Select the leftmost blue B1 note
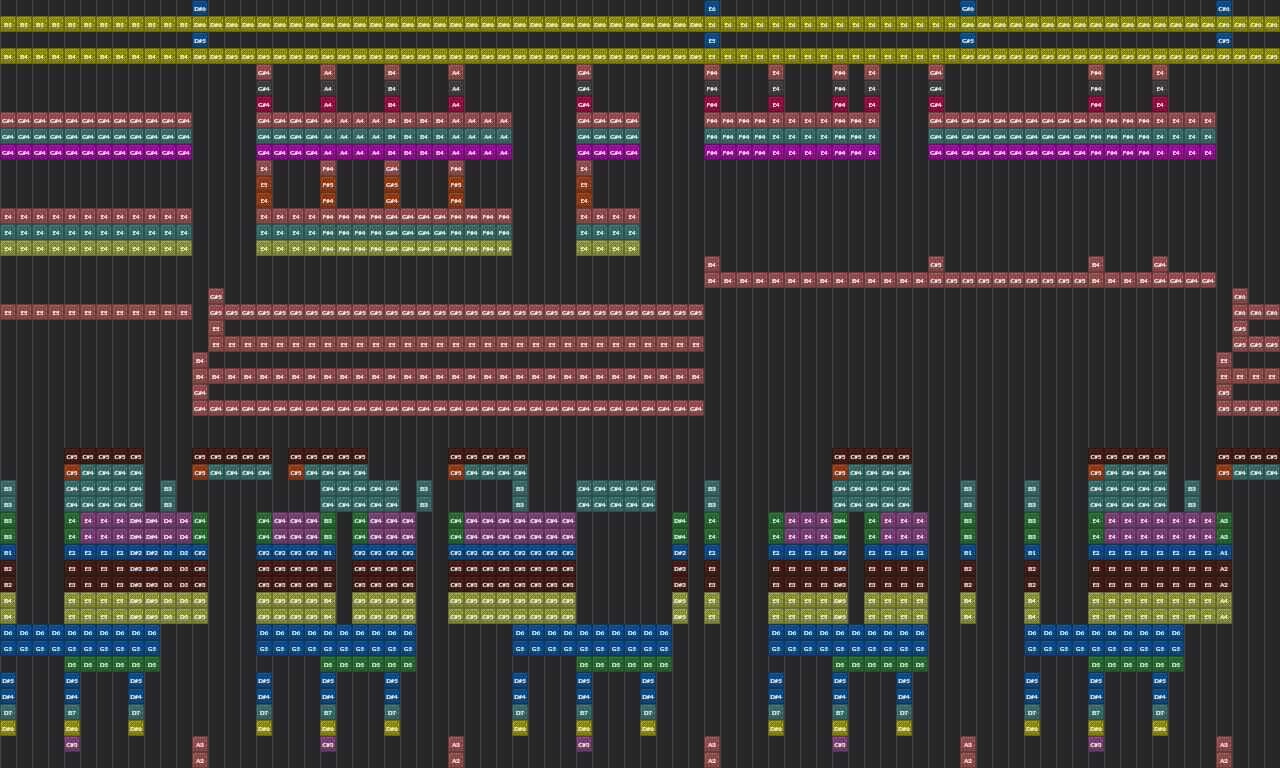This screenshot has height=768, width=1280. coord(8,552)
